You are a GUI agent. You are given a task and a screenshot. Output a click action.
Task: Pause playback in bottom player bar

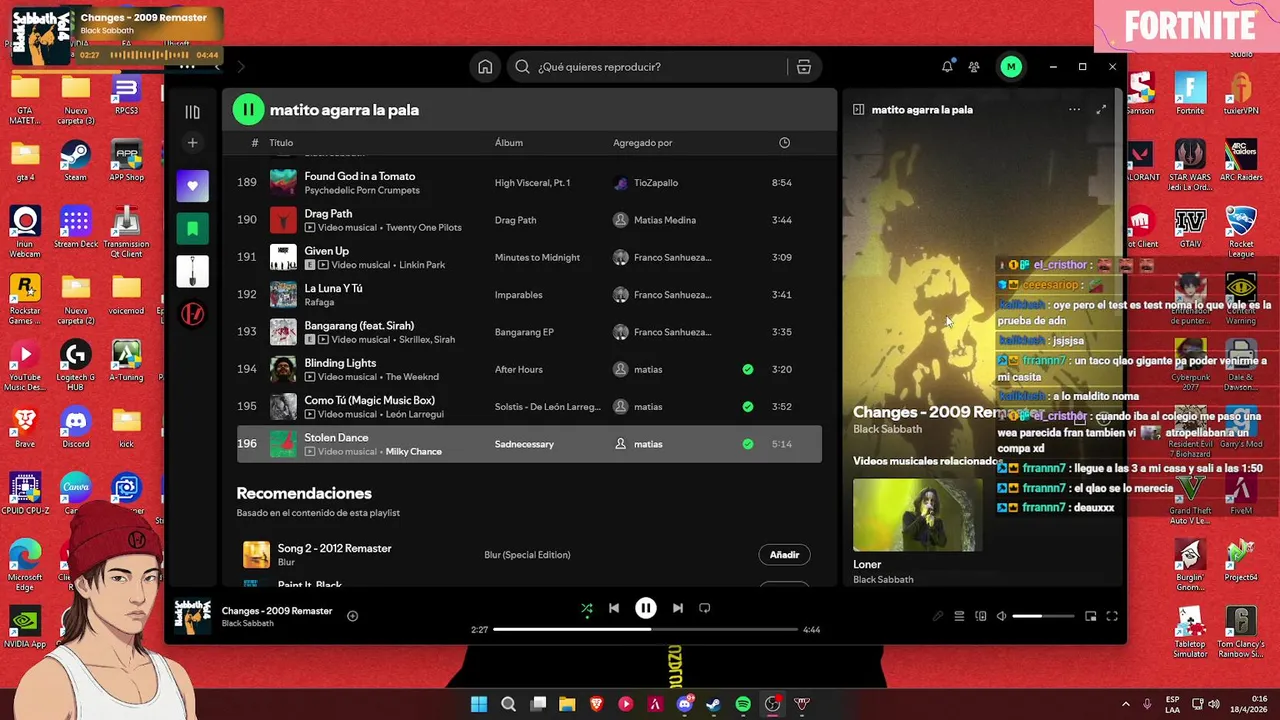point(646,608)
